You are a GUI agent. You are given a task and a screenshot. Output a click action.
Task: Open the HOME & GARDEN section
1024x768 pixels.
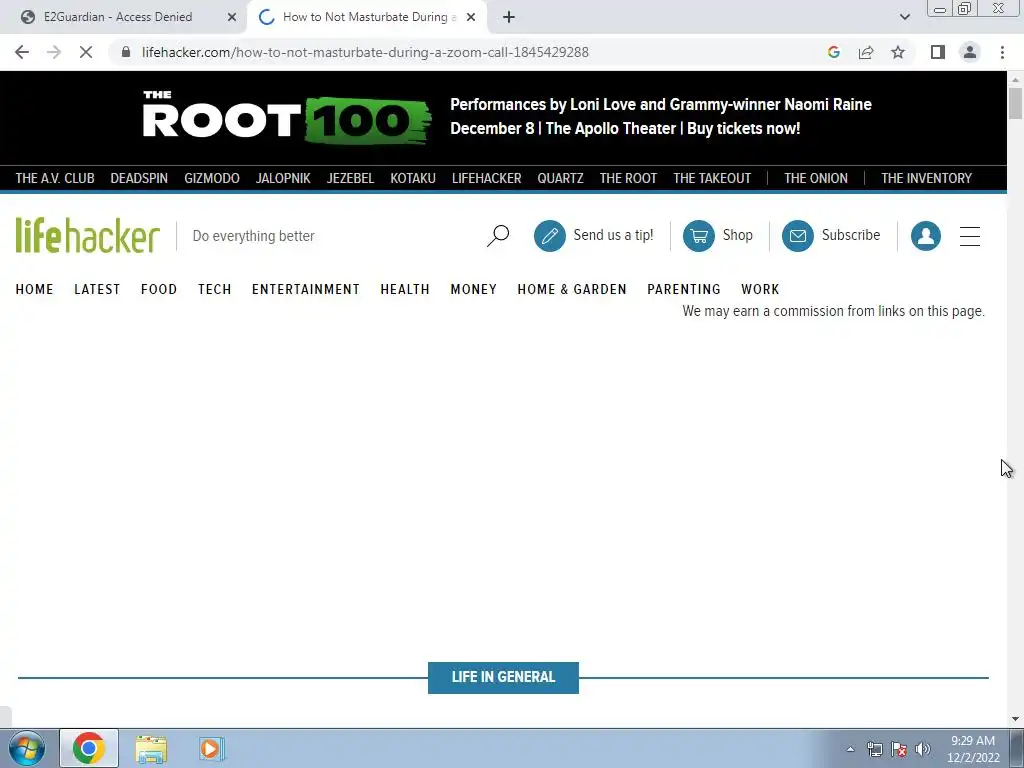tap(572, 289)
